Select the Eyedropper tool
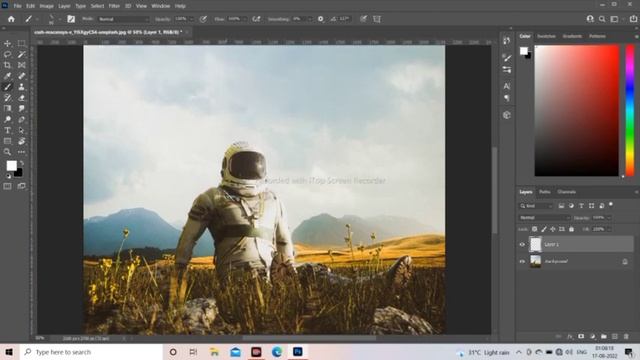The image size is (640, 360). tap(7, 76)
